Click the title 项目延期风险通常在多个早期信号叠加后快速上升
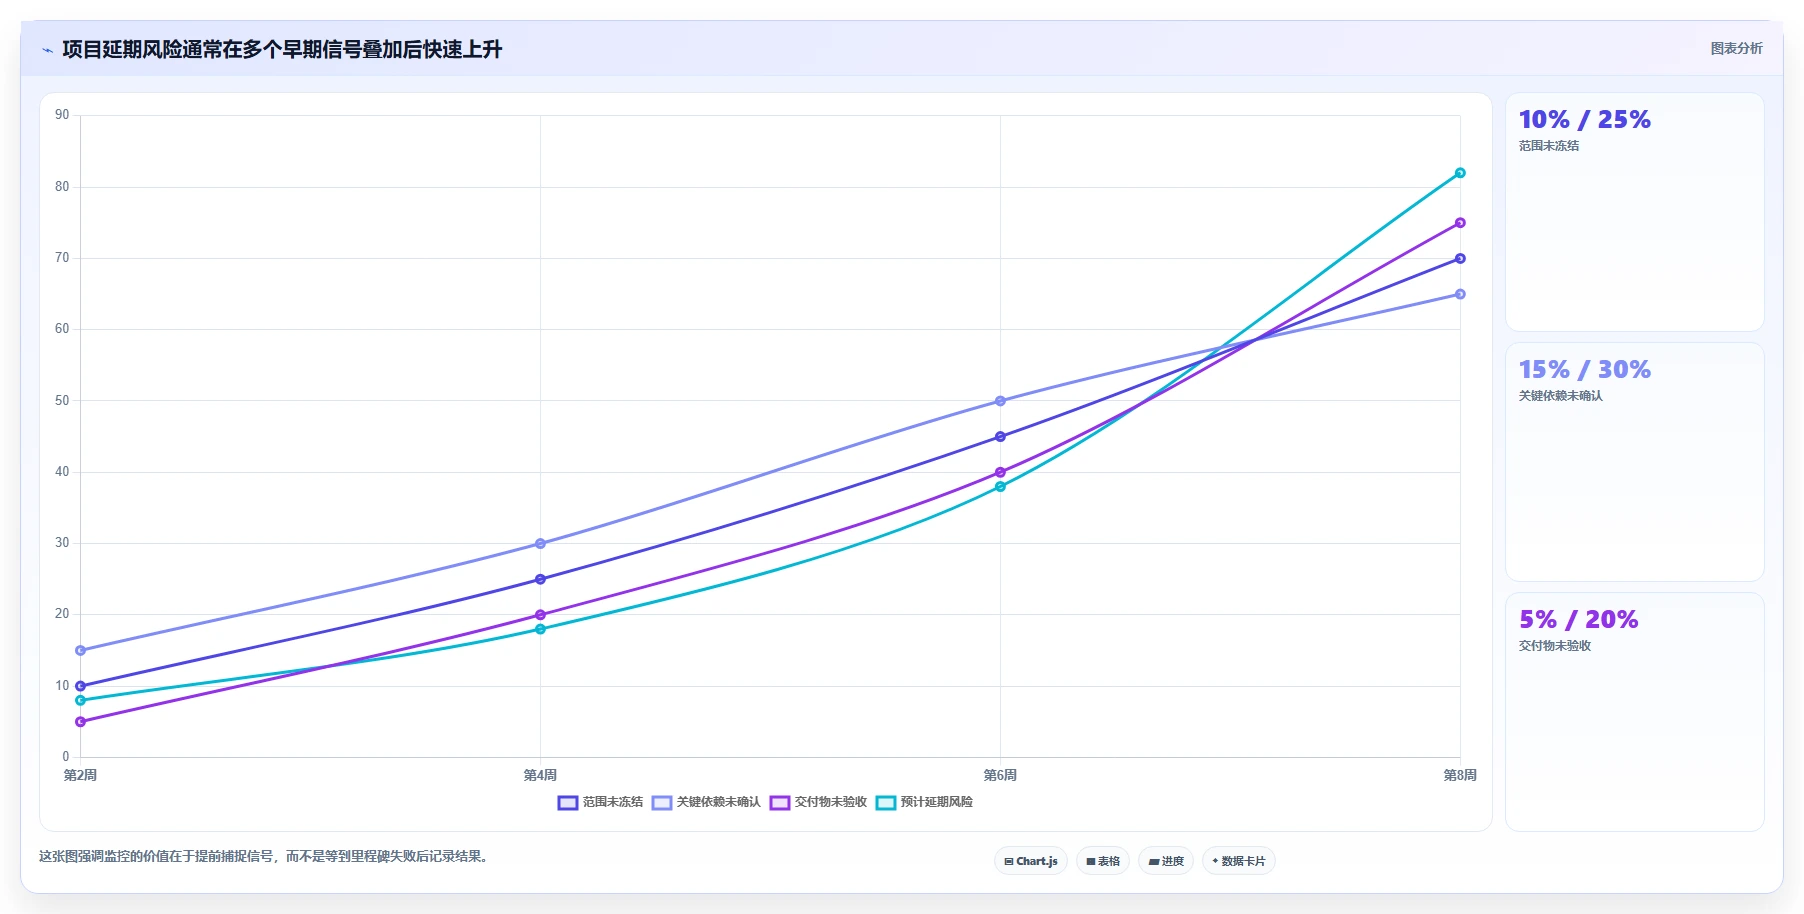 [x=282, y=49]
